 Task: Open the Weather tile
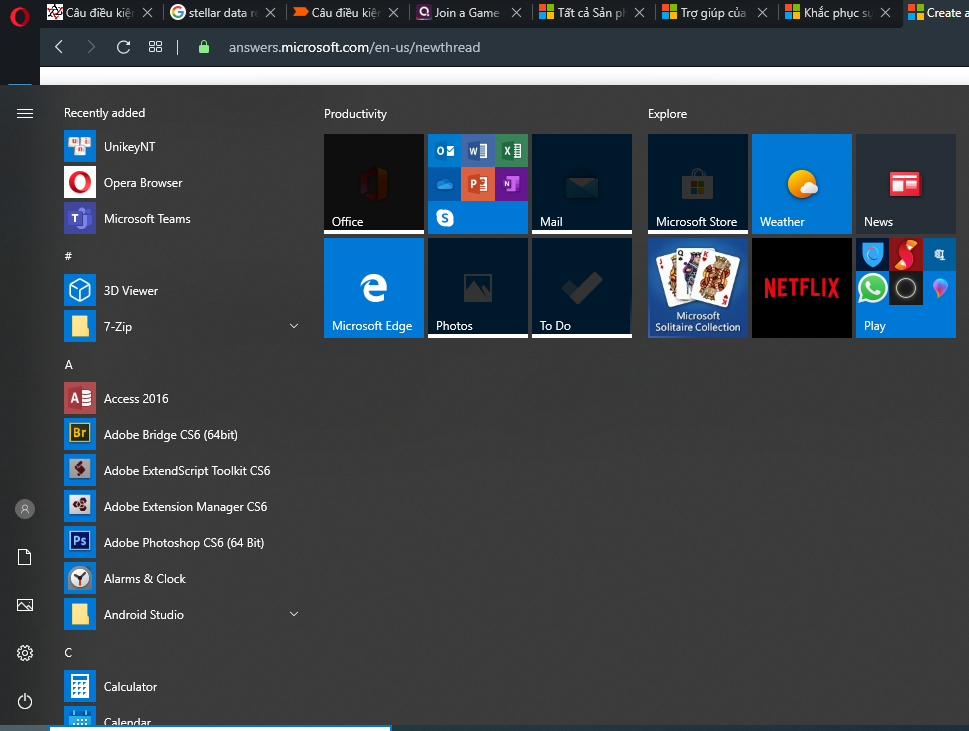(802, 184)
